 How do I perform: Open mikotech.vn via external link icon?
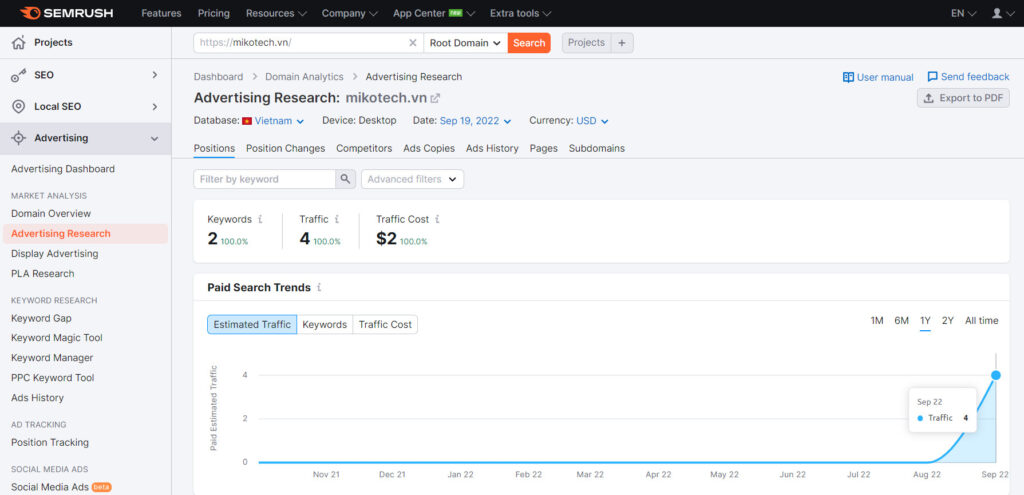click(x=435, y=98)
